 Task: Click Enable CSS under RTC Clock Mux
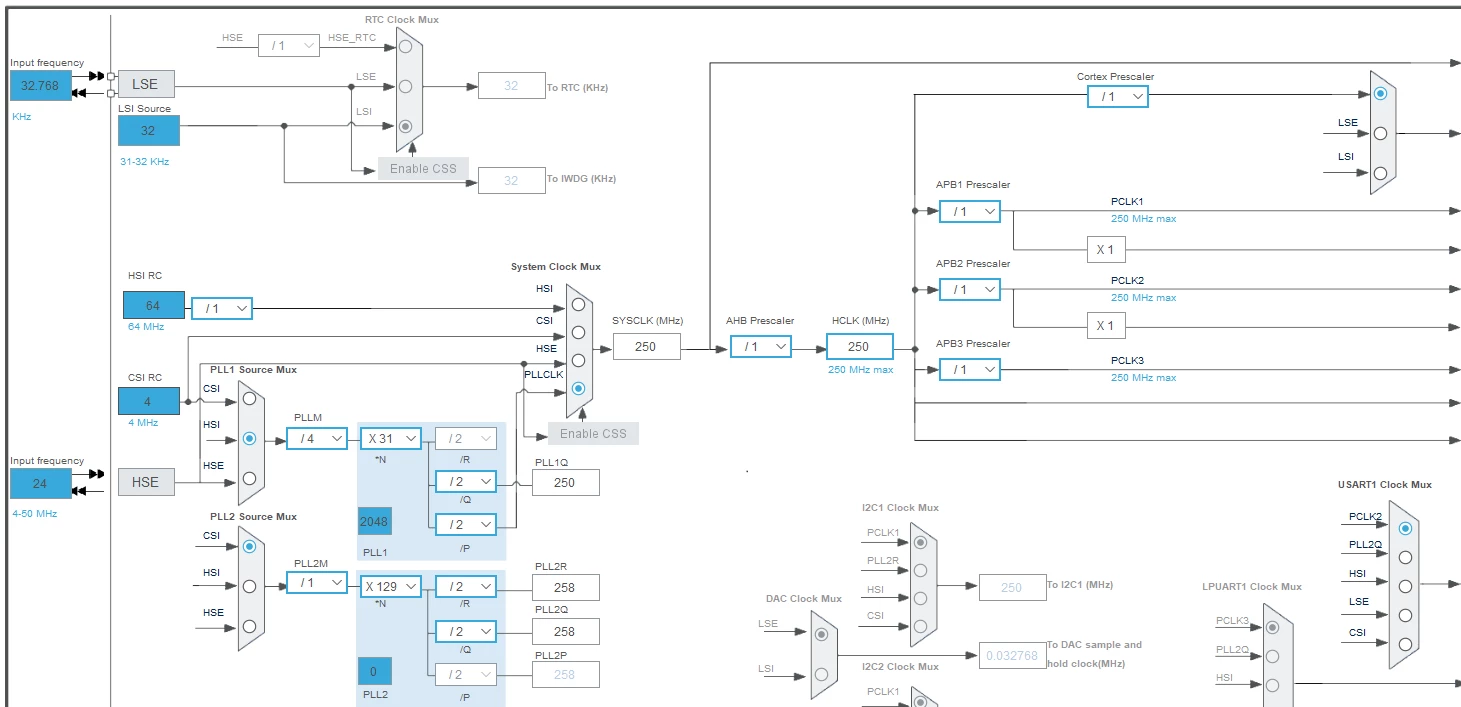423,168
